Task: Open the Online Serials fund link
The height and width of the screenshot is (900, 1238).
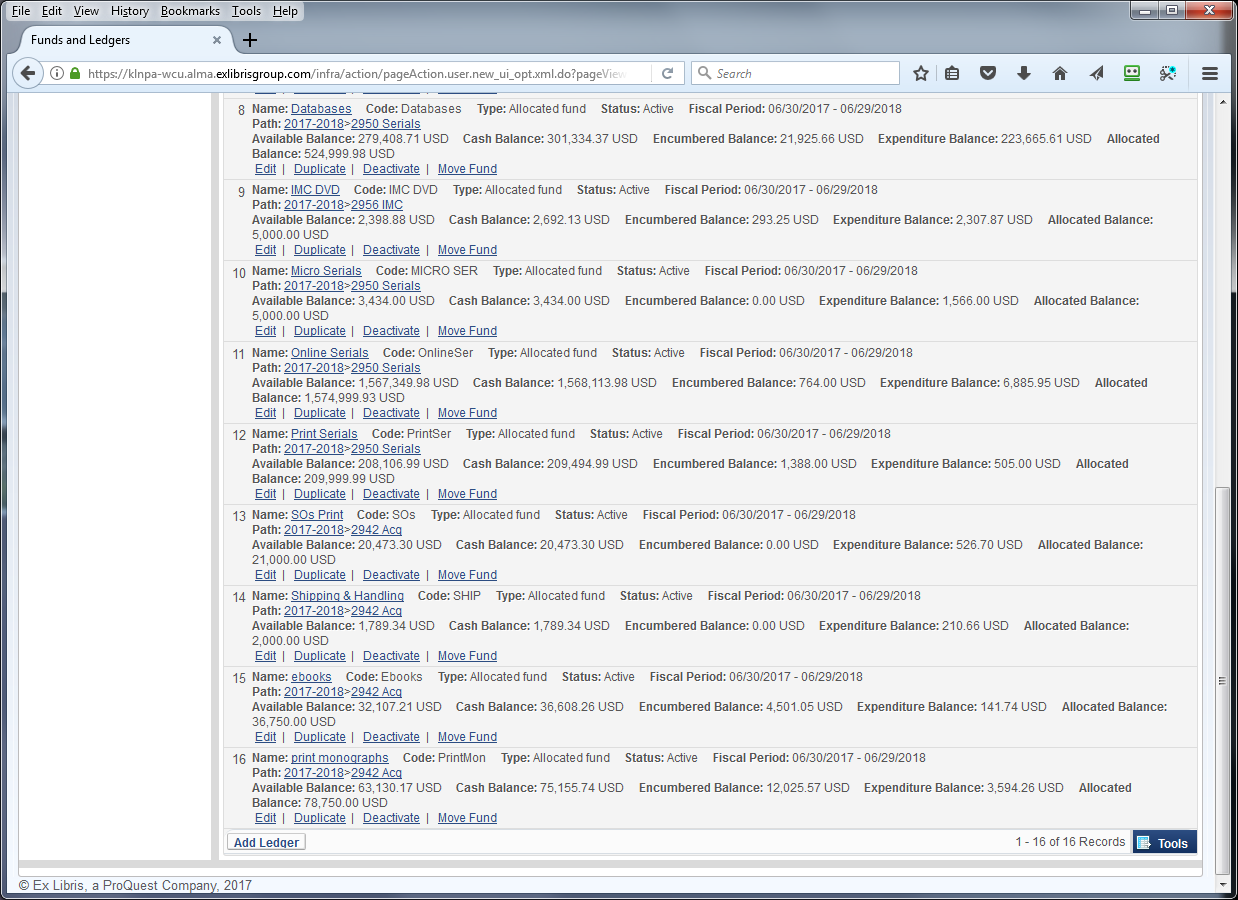Action: click(330, 353)
